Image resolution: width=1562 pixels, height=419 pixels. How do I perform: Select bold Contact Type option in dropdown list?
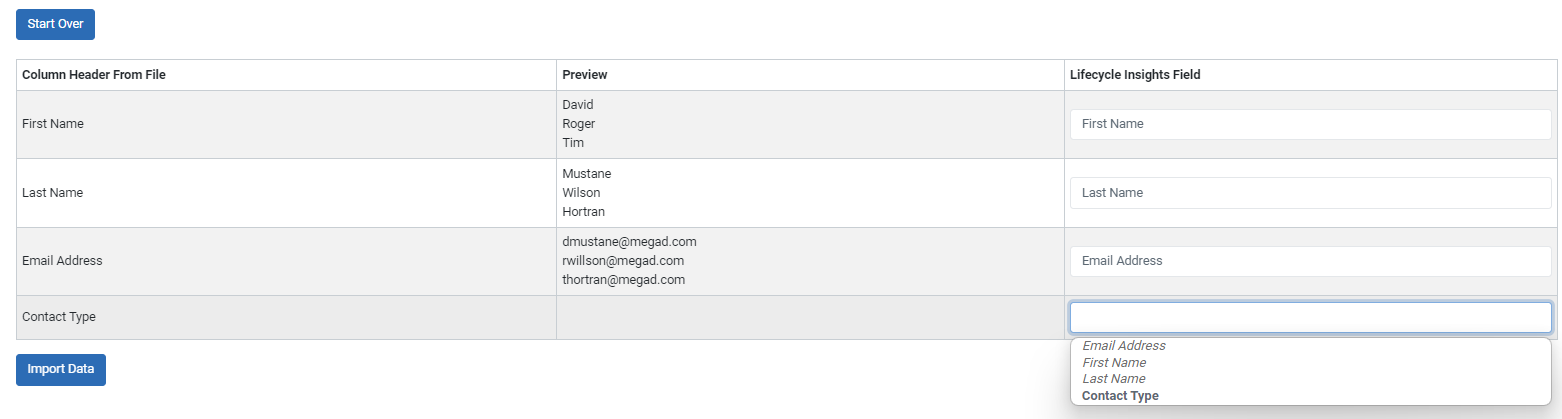coord(1120,396)
